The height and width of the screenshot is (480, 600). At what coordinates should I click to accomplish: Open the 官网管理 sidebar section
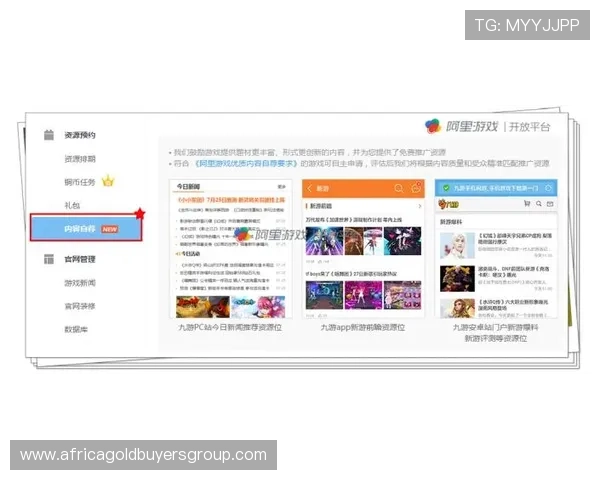(80, 259)
